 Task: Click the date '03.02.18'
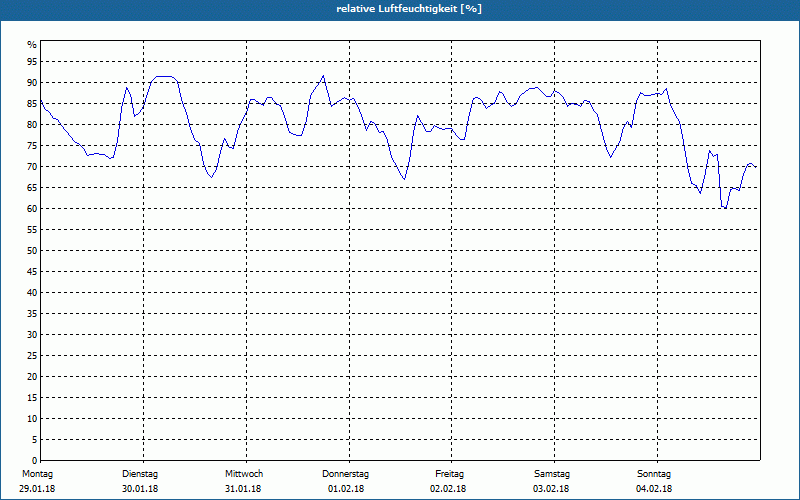[551, 489]
